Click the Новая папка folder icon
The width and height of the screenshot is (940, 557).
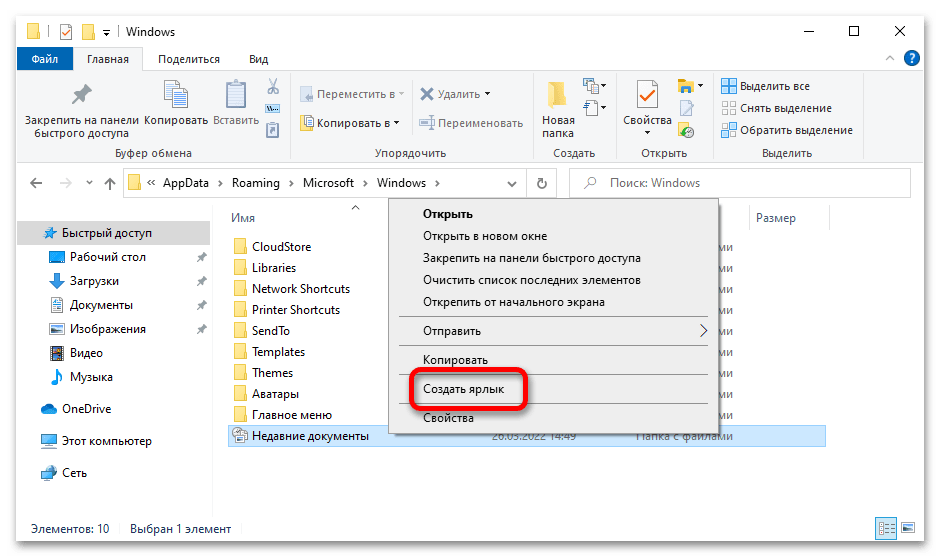[557, 96]
